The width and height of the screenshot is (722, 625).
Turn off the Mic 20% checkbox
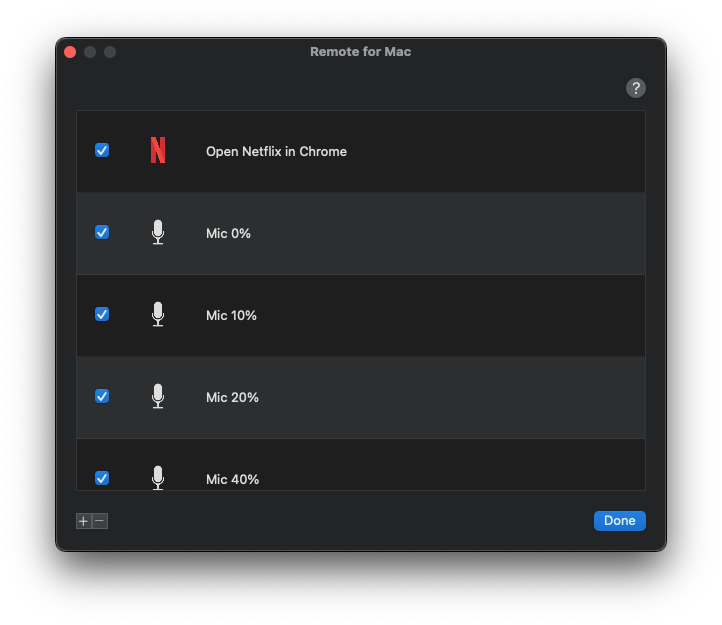102,396
